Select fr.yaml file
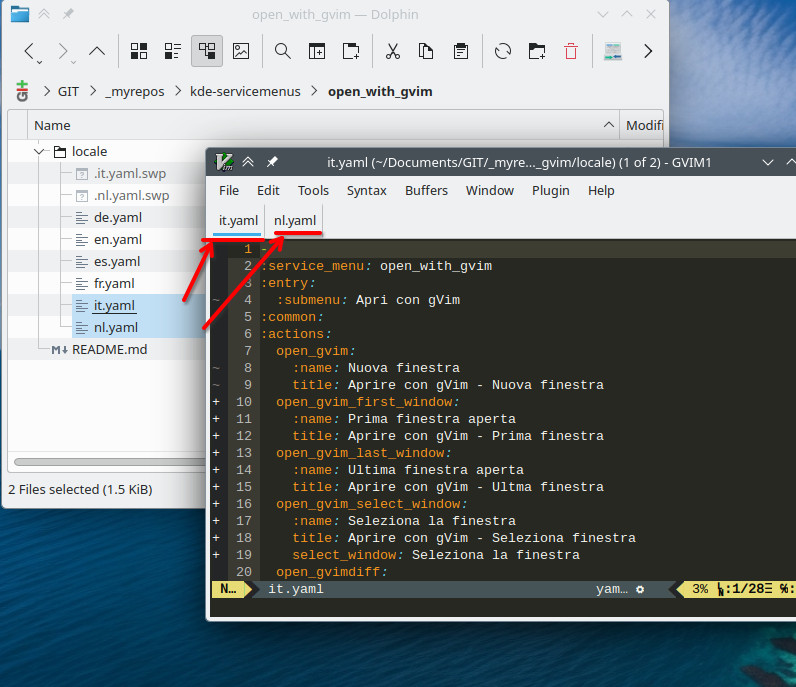Viewport: 796px width, 687px height. pos(114,284)
